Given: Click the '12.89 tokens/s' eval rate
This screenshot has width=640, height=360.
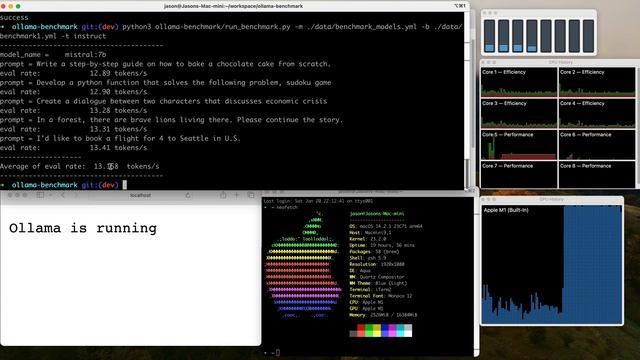Looking at the screenshot, I should click(118, 73).
